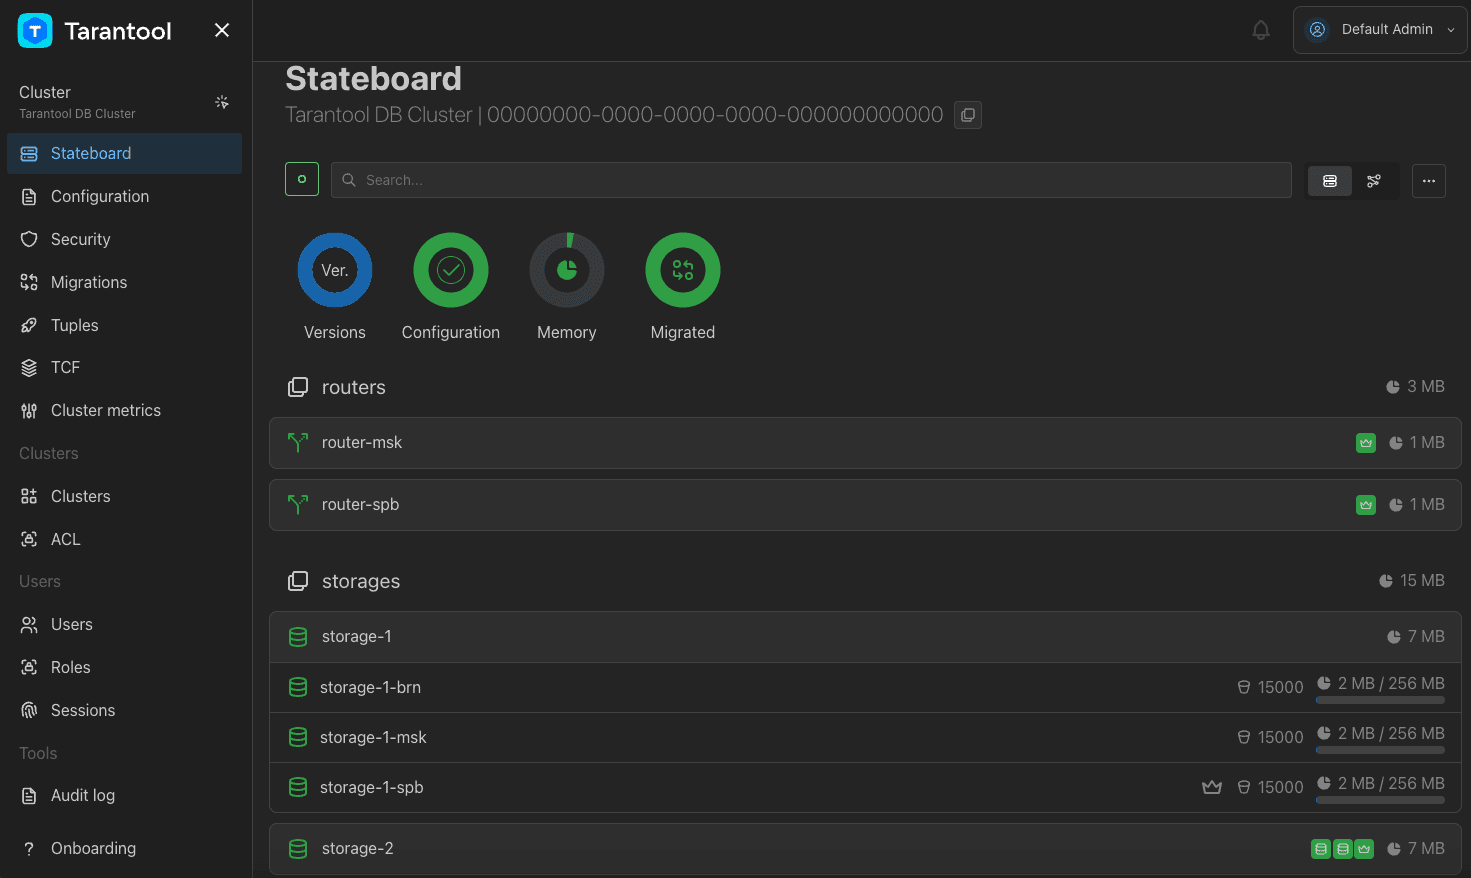
Task: Click the Tarantool logo icon
Action: pyautogui.click(x=35, y=31)
